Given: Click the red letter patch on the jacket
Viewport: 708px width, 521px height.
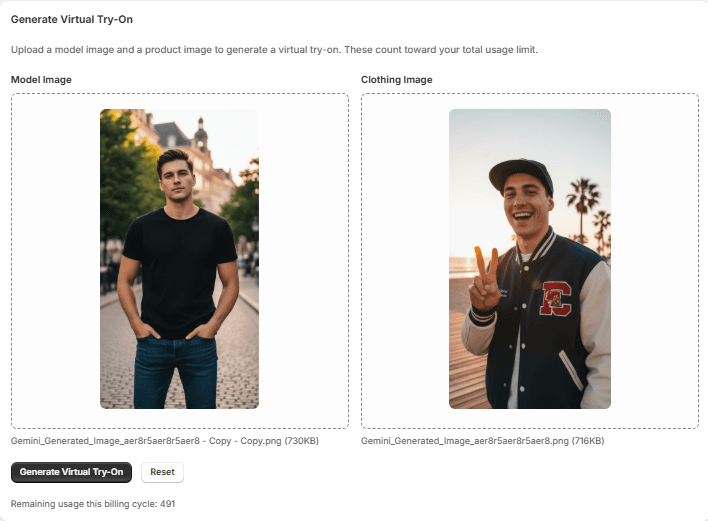Looking at the screenshot, I should 555,299.
